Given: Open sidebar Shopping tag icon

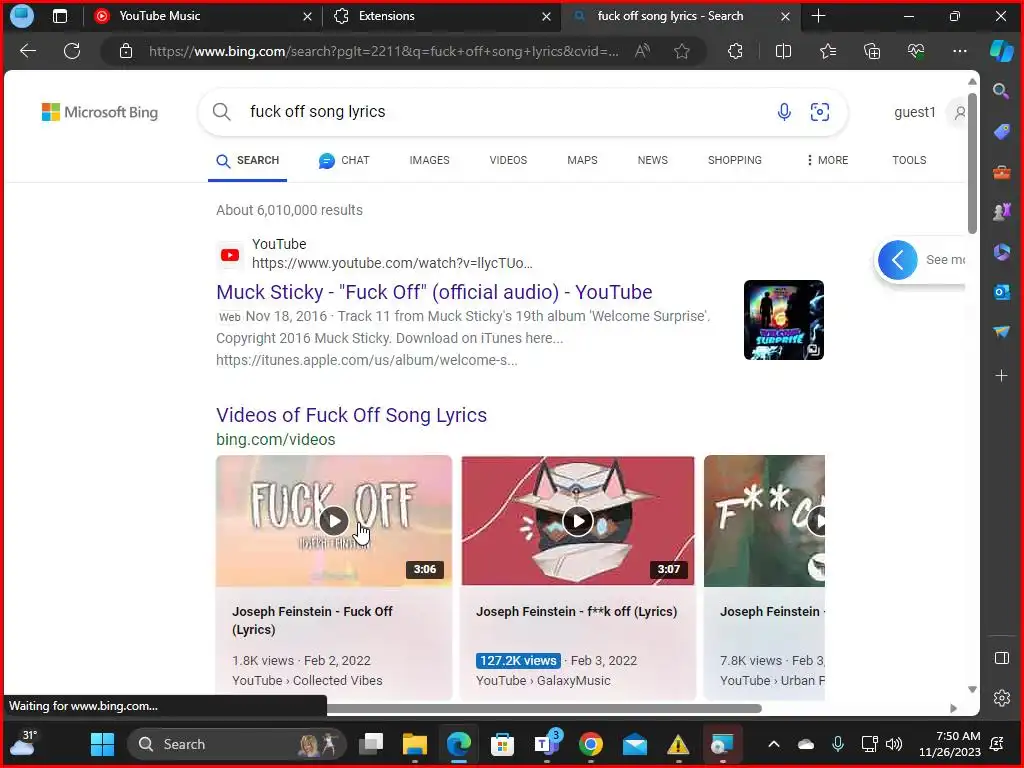Looking at the screenshot, I should [x=1001, y=132].
